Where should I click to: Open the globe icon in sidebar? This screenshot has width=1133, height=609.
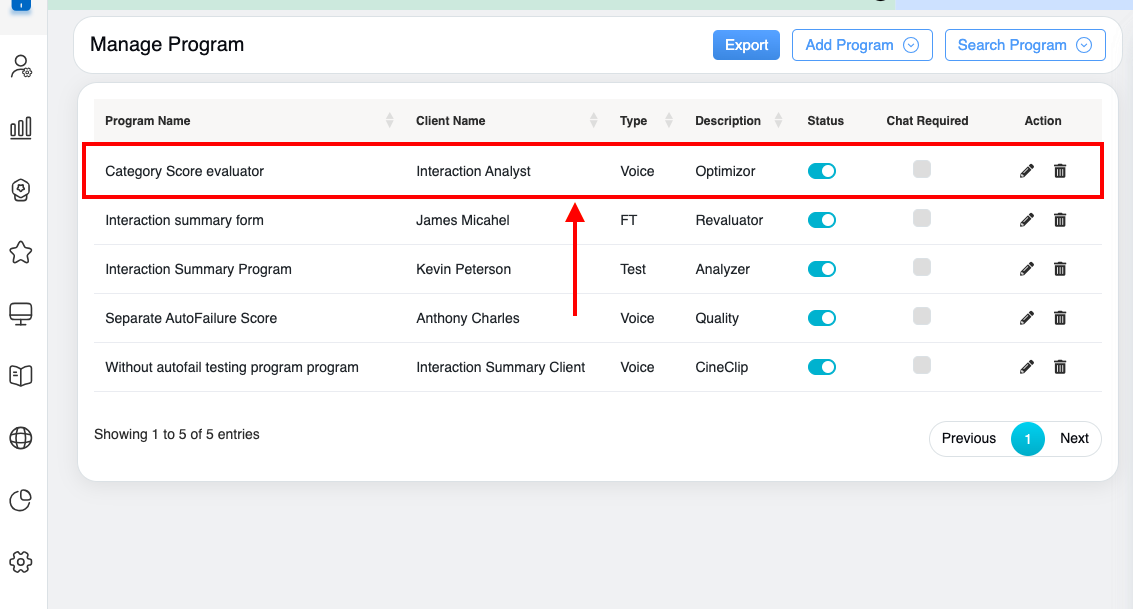[20, 438]
